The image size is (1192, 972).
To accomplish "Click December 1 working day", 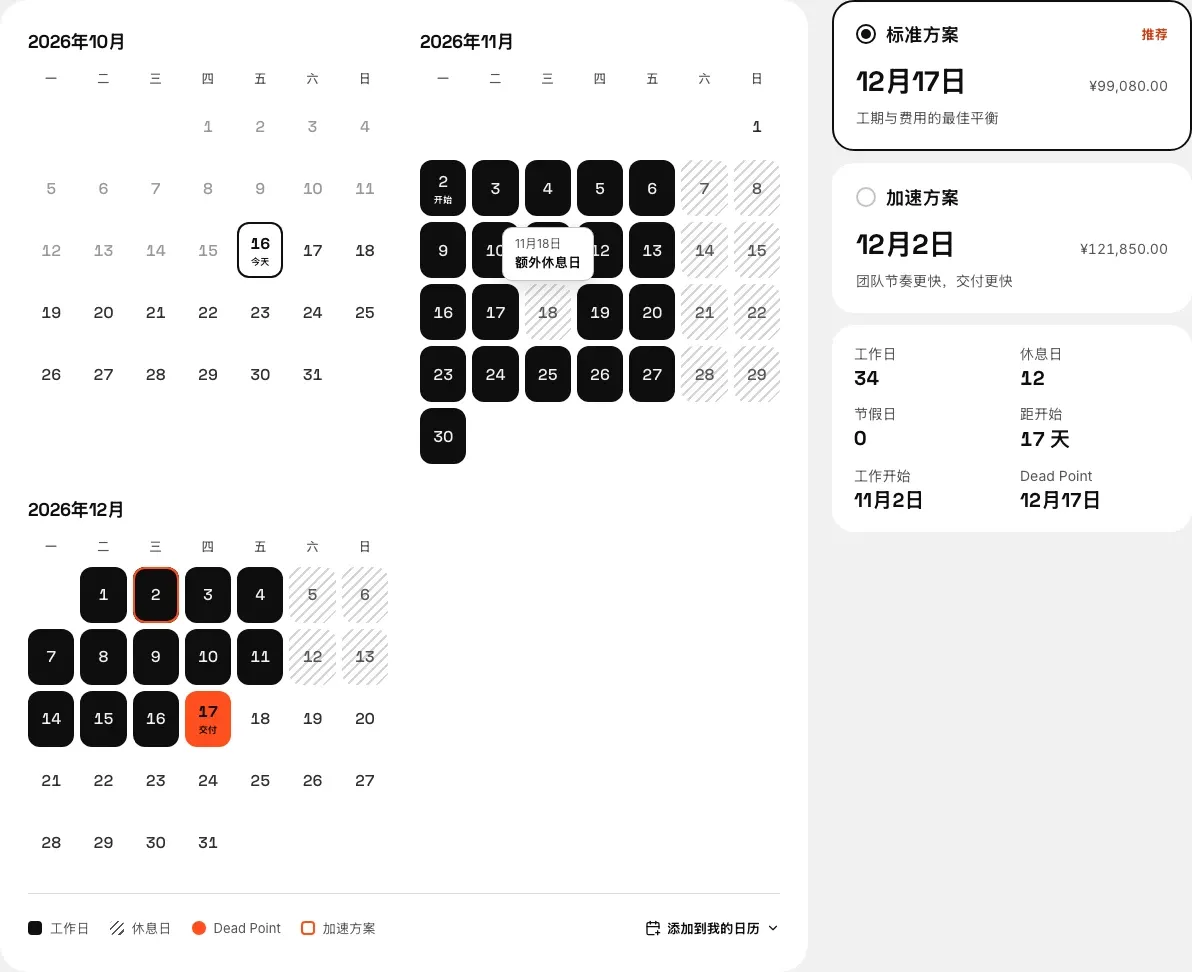I will click(x=103, y=594).
